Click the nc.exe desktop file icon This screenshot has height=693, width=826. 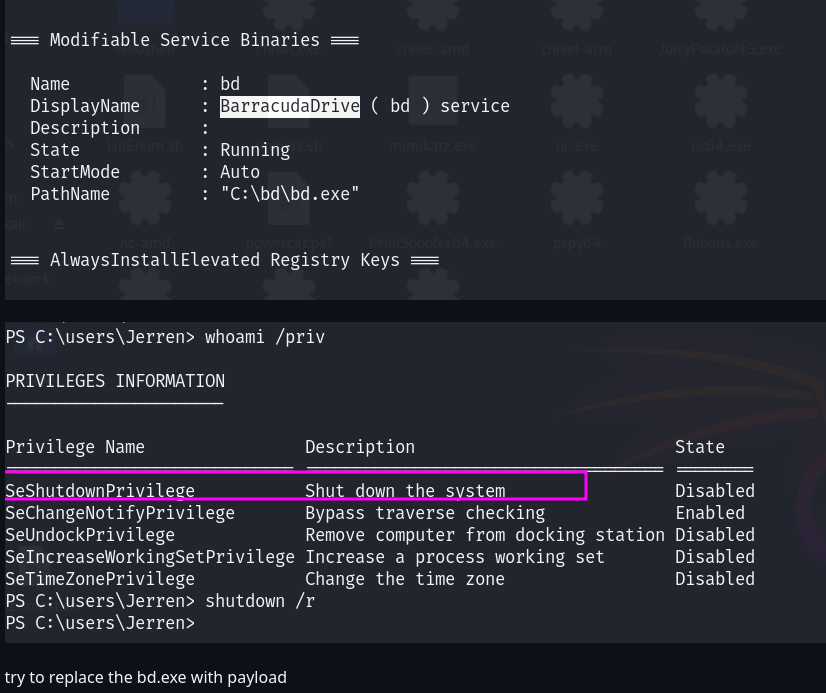click(x=577, y=116)
